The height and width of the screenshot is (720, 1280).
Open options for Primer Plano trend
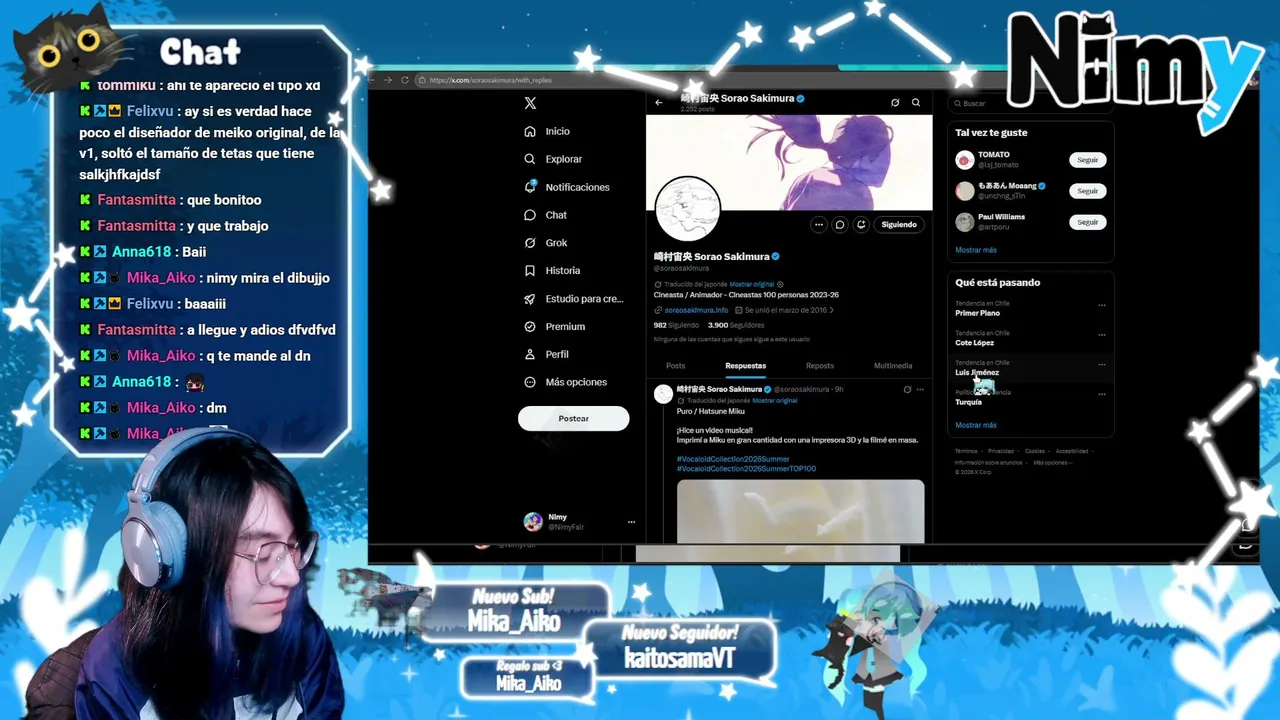pos(1102,305)
